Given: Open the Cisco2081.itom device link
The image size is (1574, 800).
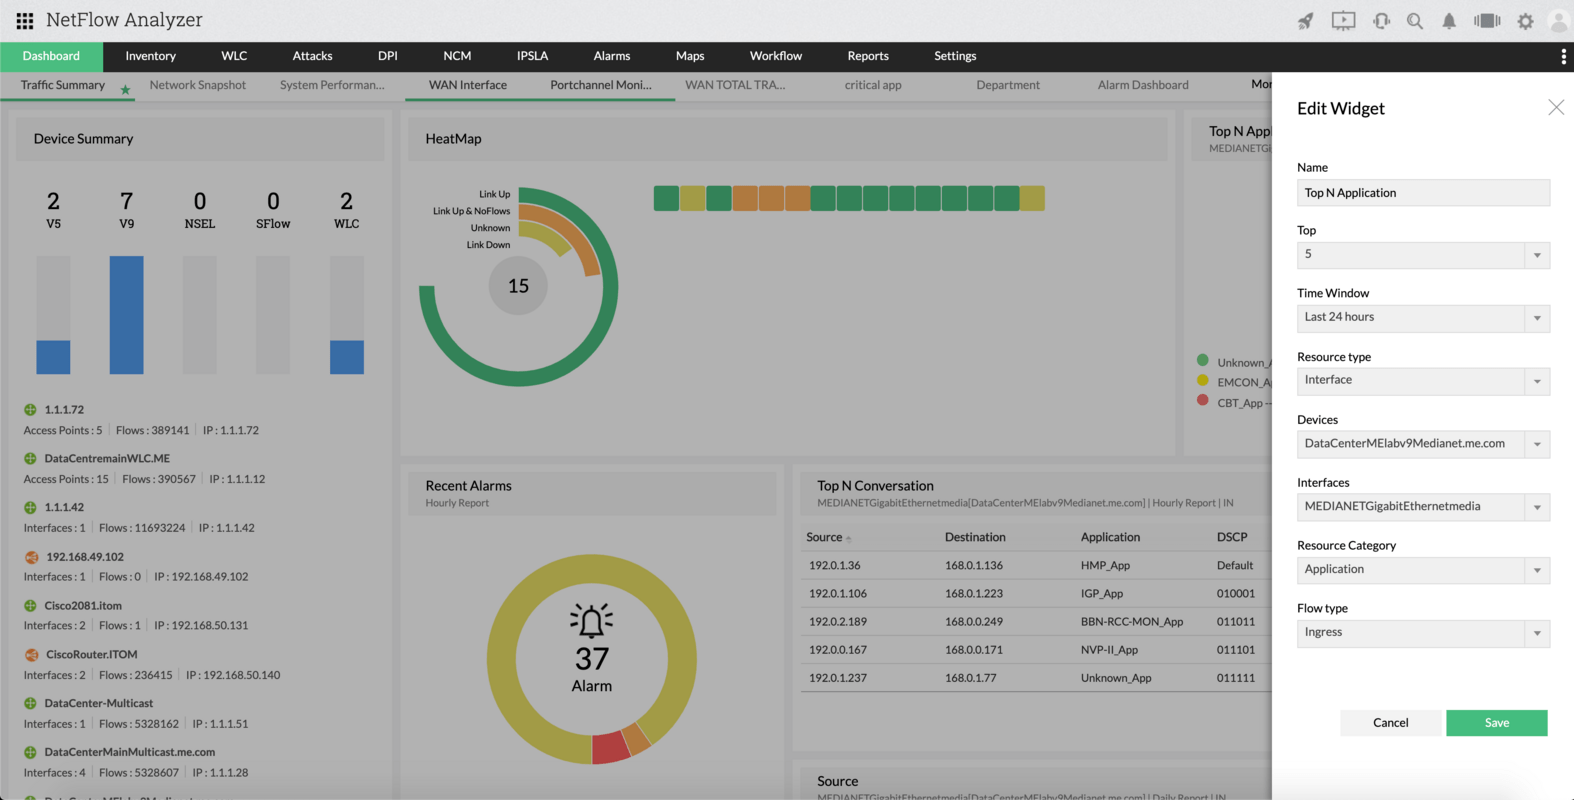Looking at the screenshot, I should pyautogui.click(x=83, y=606).
